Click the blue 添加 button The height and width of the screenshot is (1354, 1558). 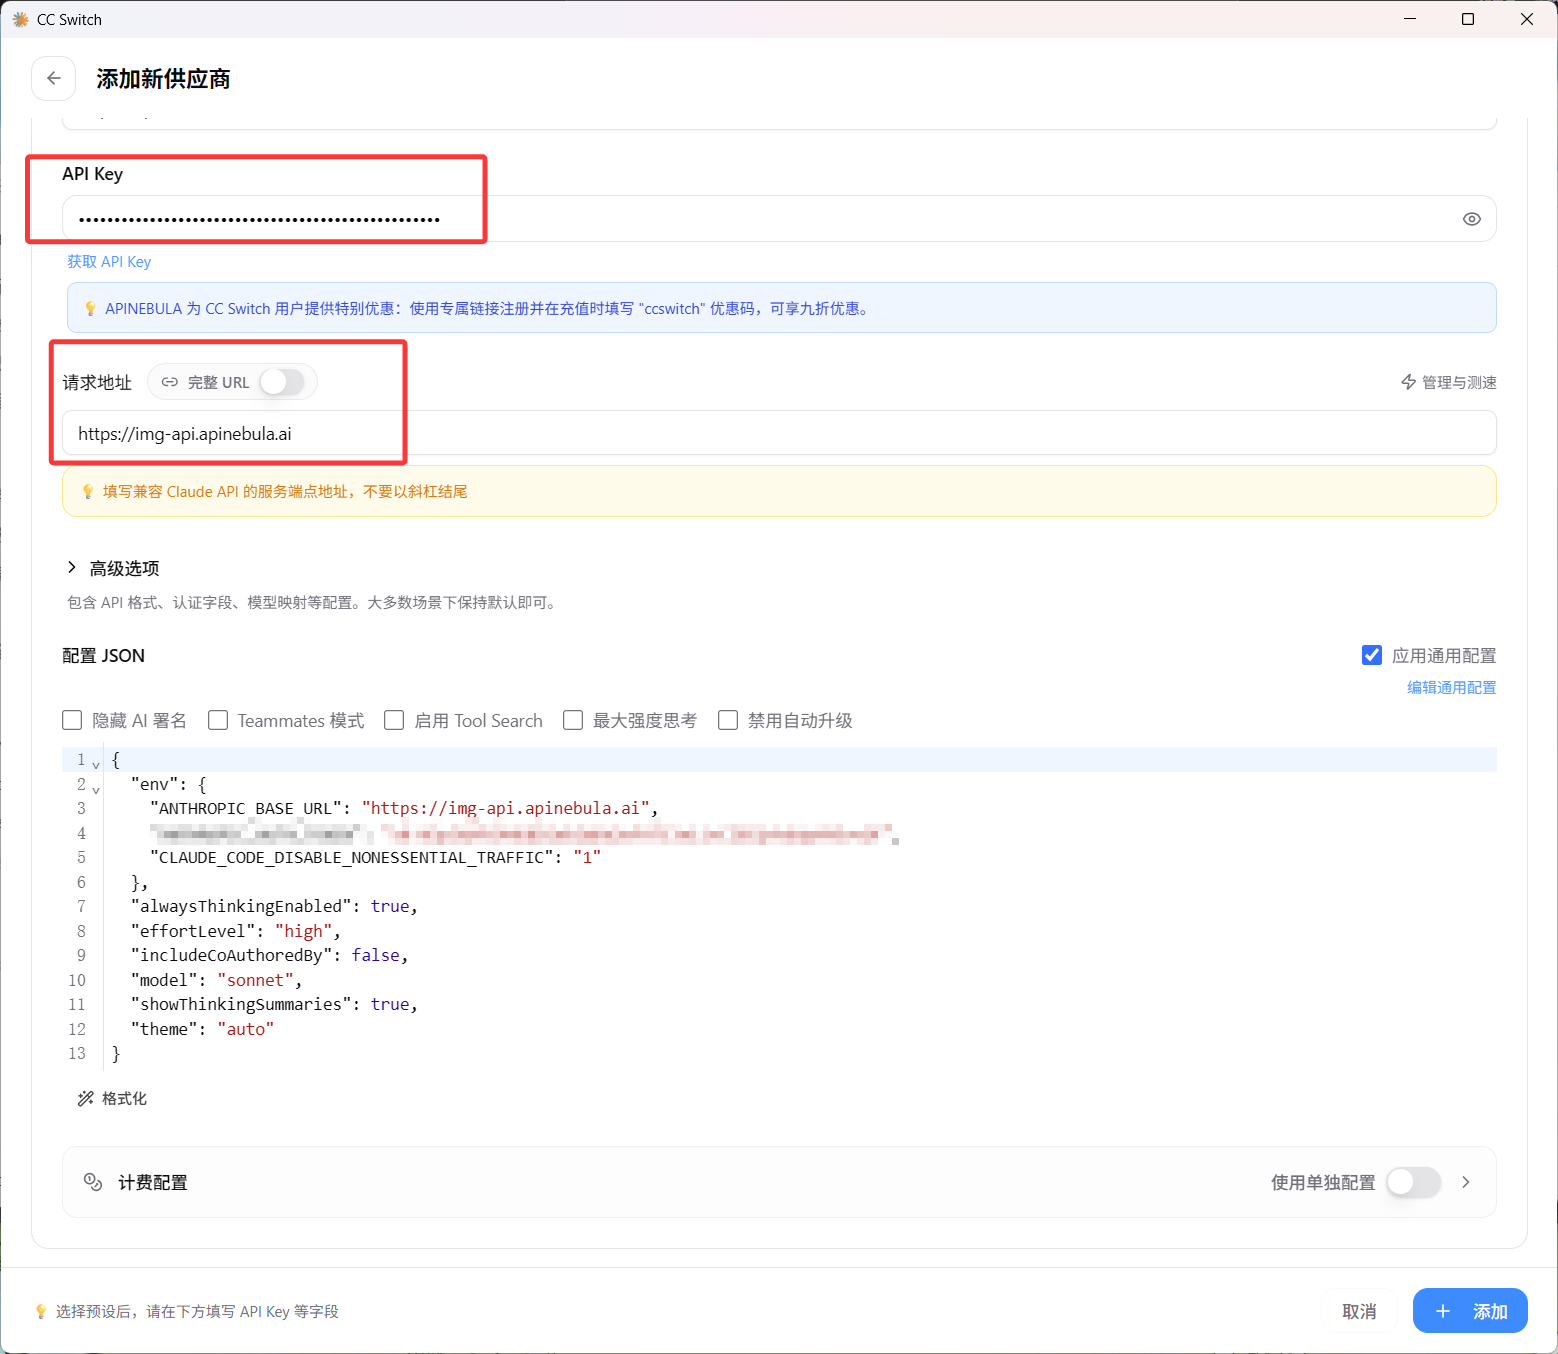click(x=1470, y=1311)
